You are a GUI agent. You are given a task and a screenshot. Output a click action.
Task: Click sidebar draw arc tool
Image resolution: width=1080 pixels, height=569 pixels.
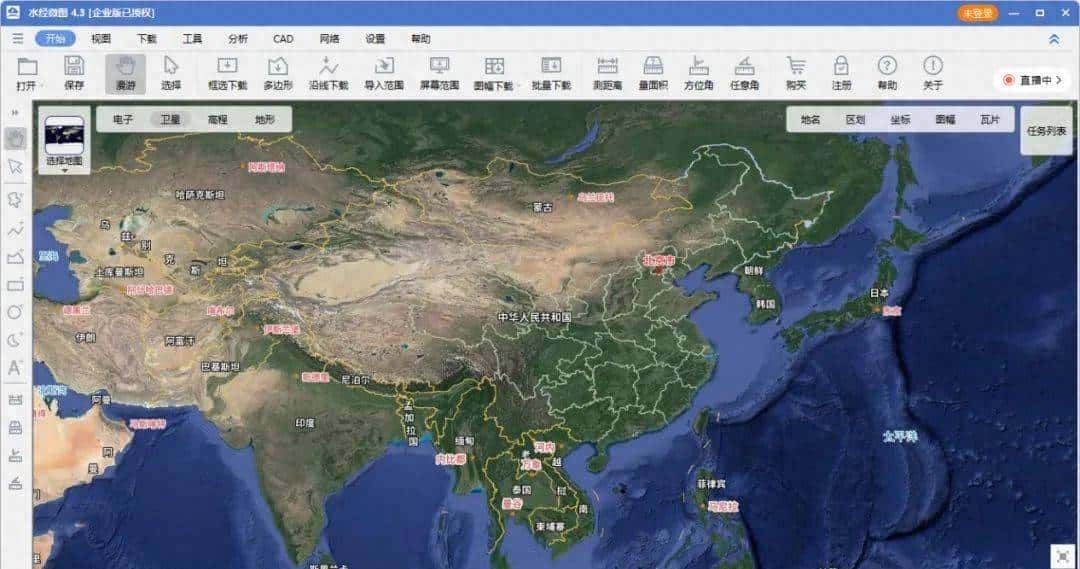15,340
